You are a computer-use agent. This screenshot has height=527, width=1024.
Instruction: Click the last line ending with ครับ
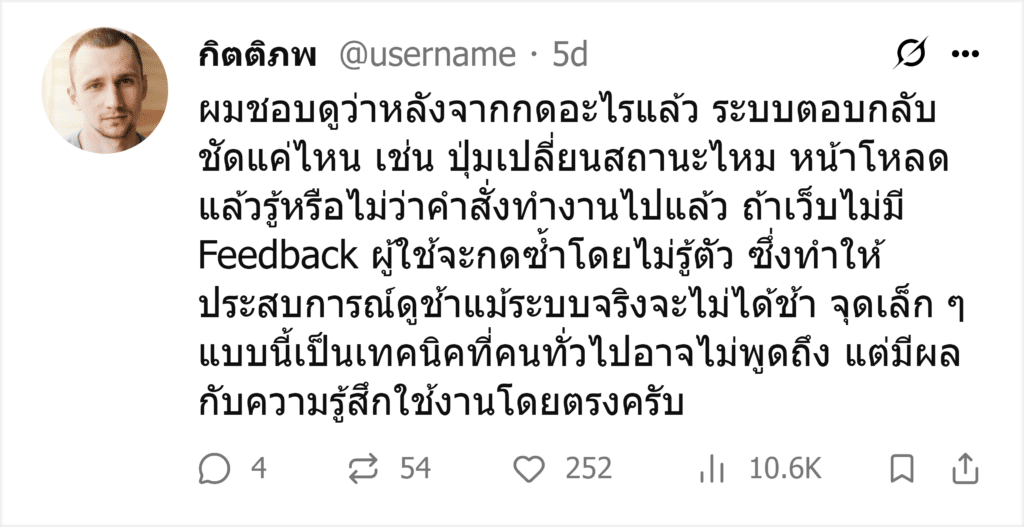coord(441,404)
